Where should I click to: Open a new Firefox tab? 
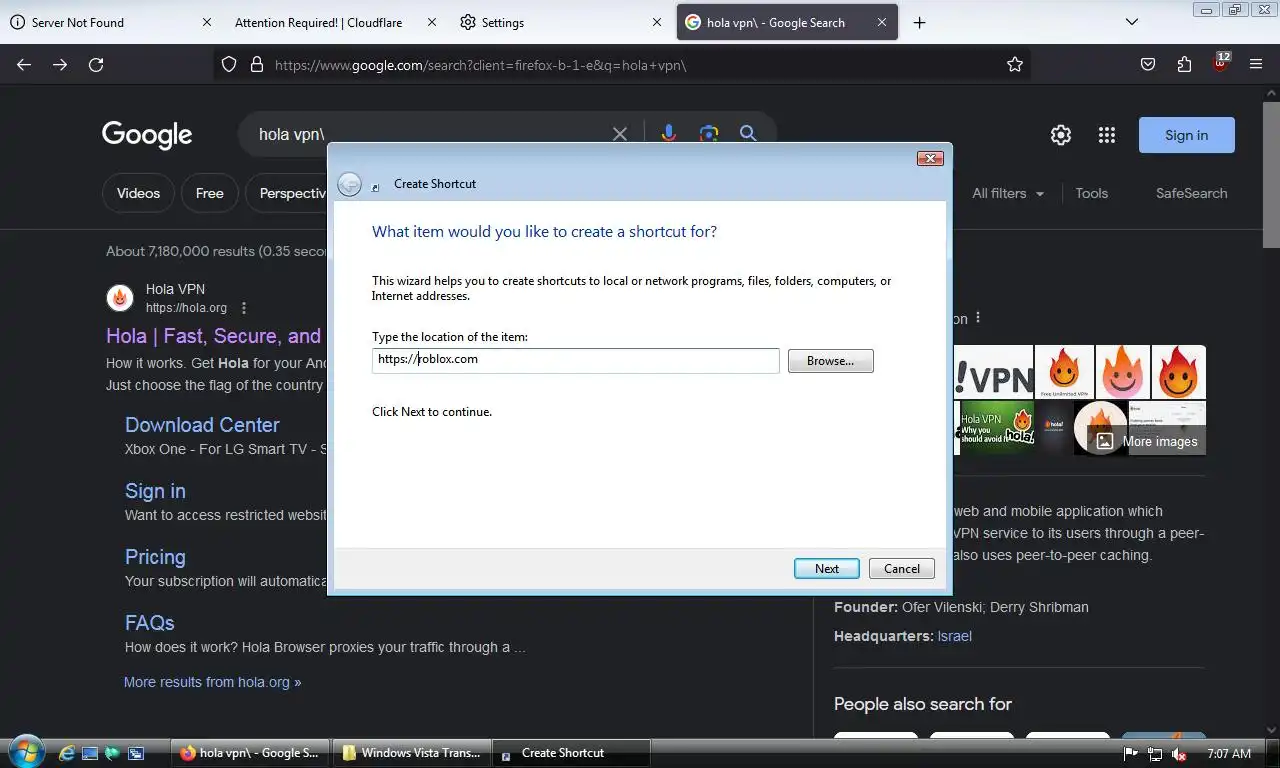[919, 22]
